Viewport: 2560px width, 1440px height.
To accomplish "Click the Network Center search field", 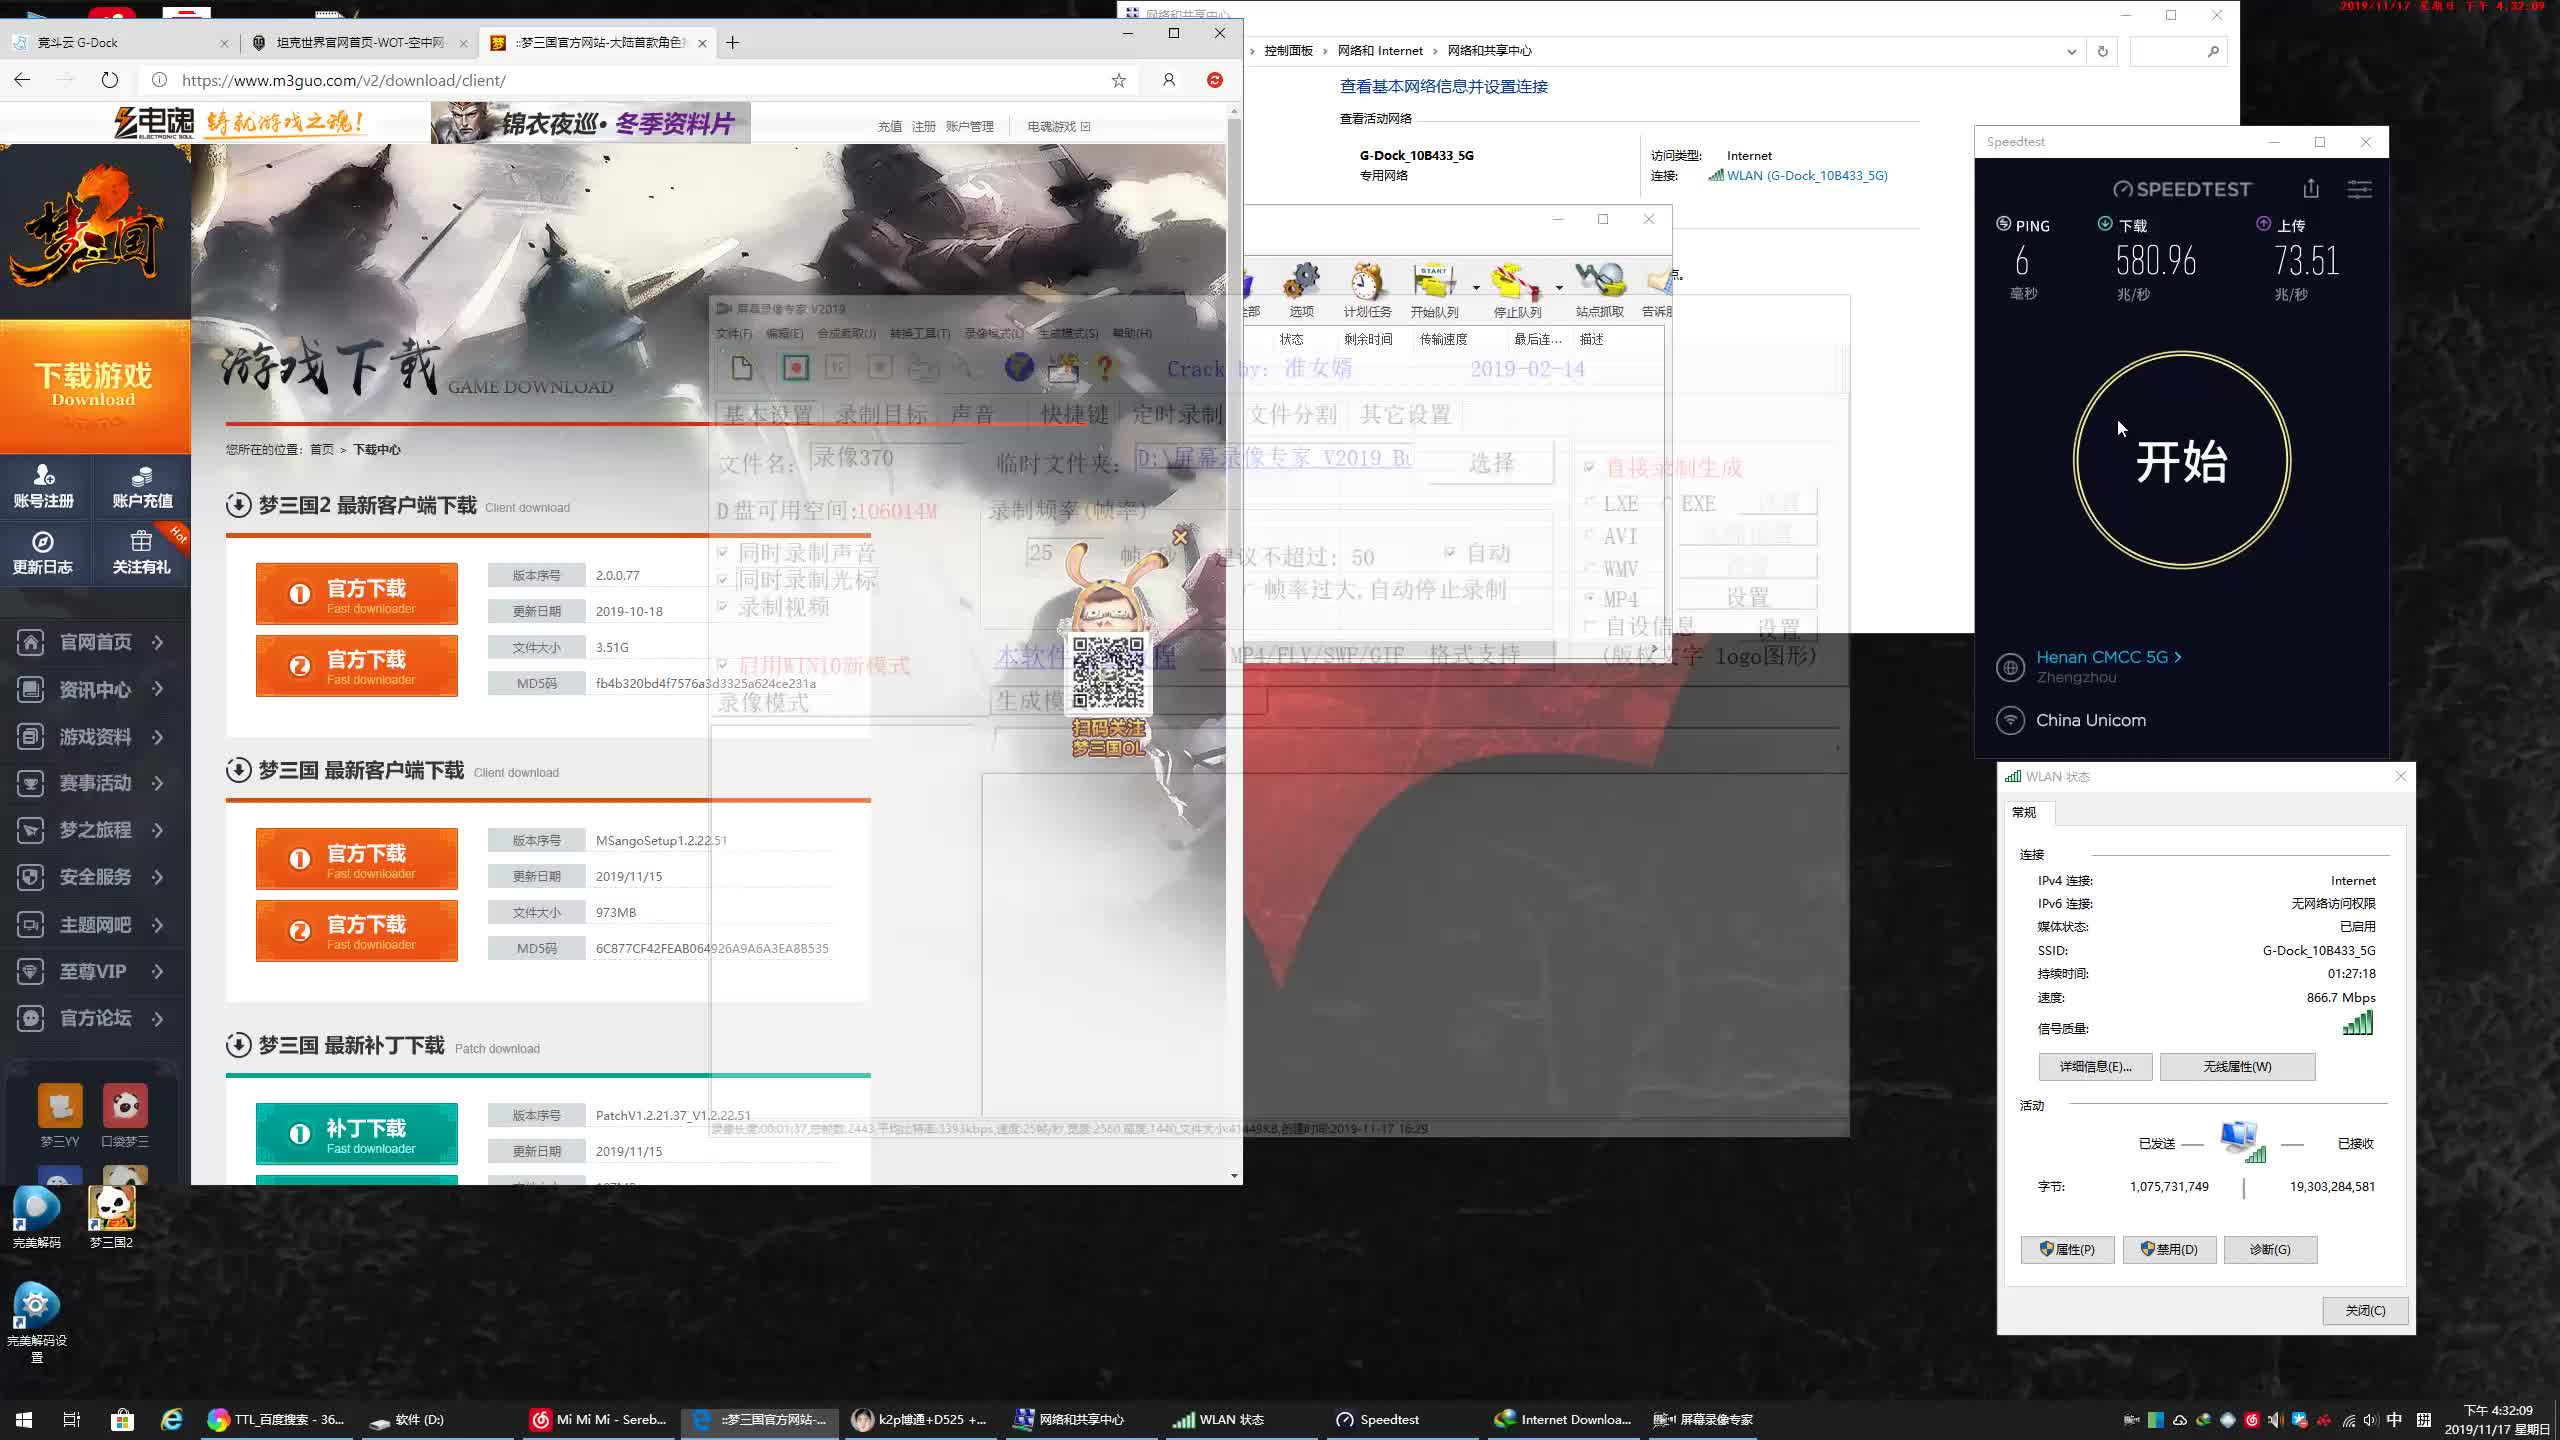I will pos(2178,51).
